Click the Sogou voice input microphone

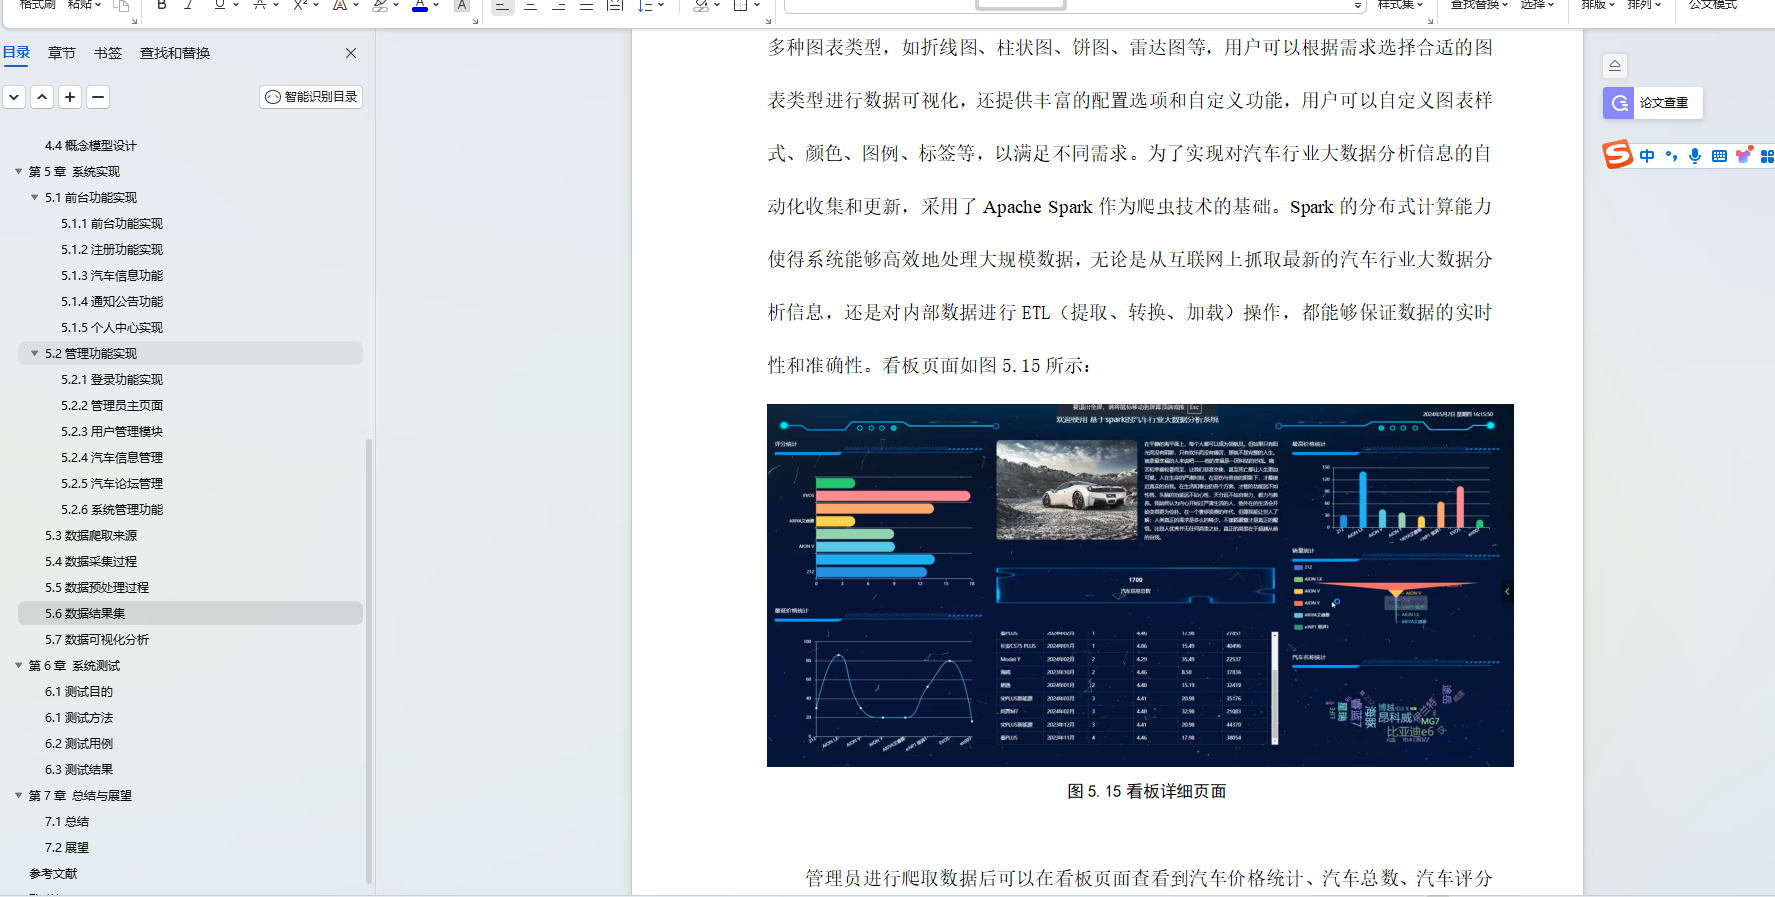pyautogui.click(x=1695, y=156)
